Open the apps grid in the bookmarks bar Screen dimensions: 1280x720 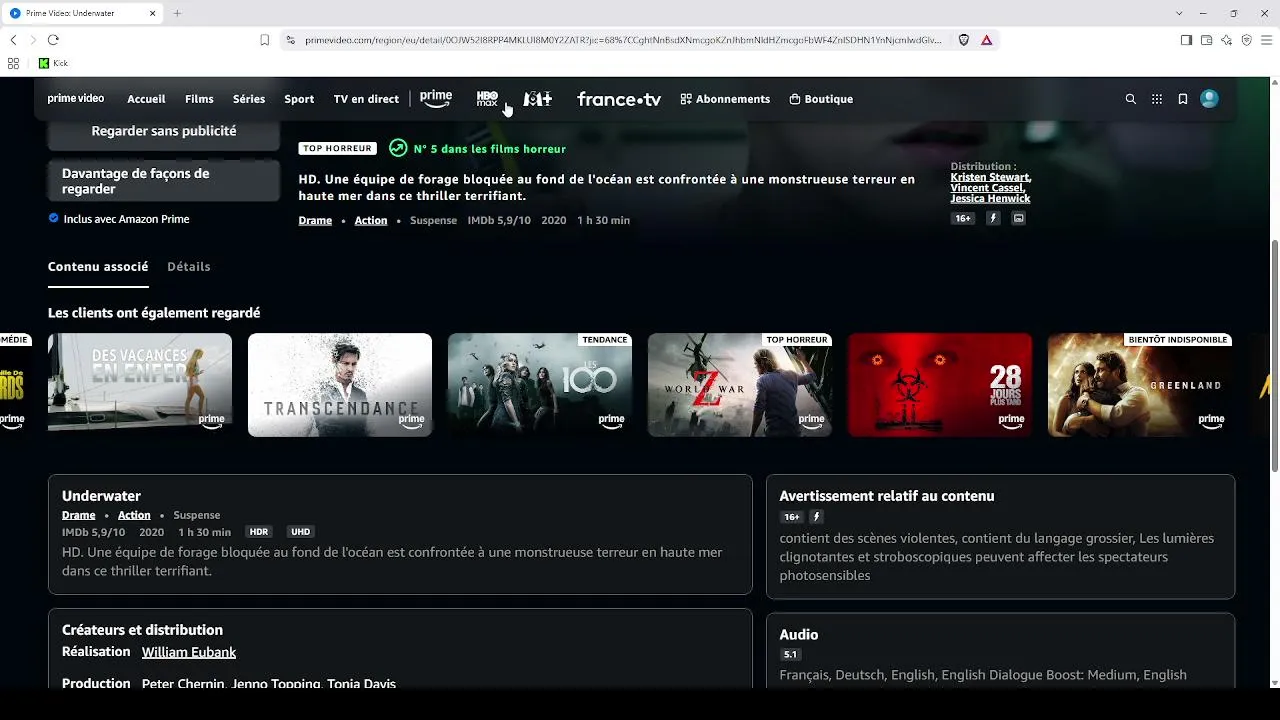click(x=13, y=63)
